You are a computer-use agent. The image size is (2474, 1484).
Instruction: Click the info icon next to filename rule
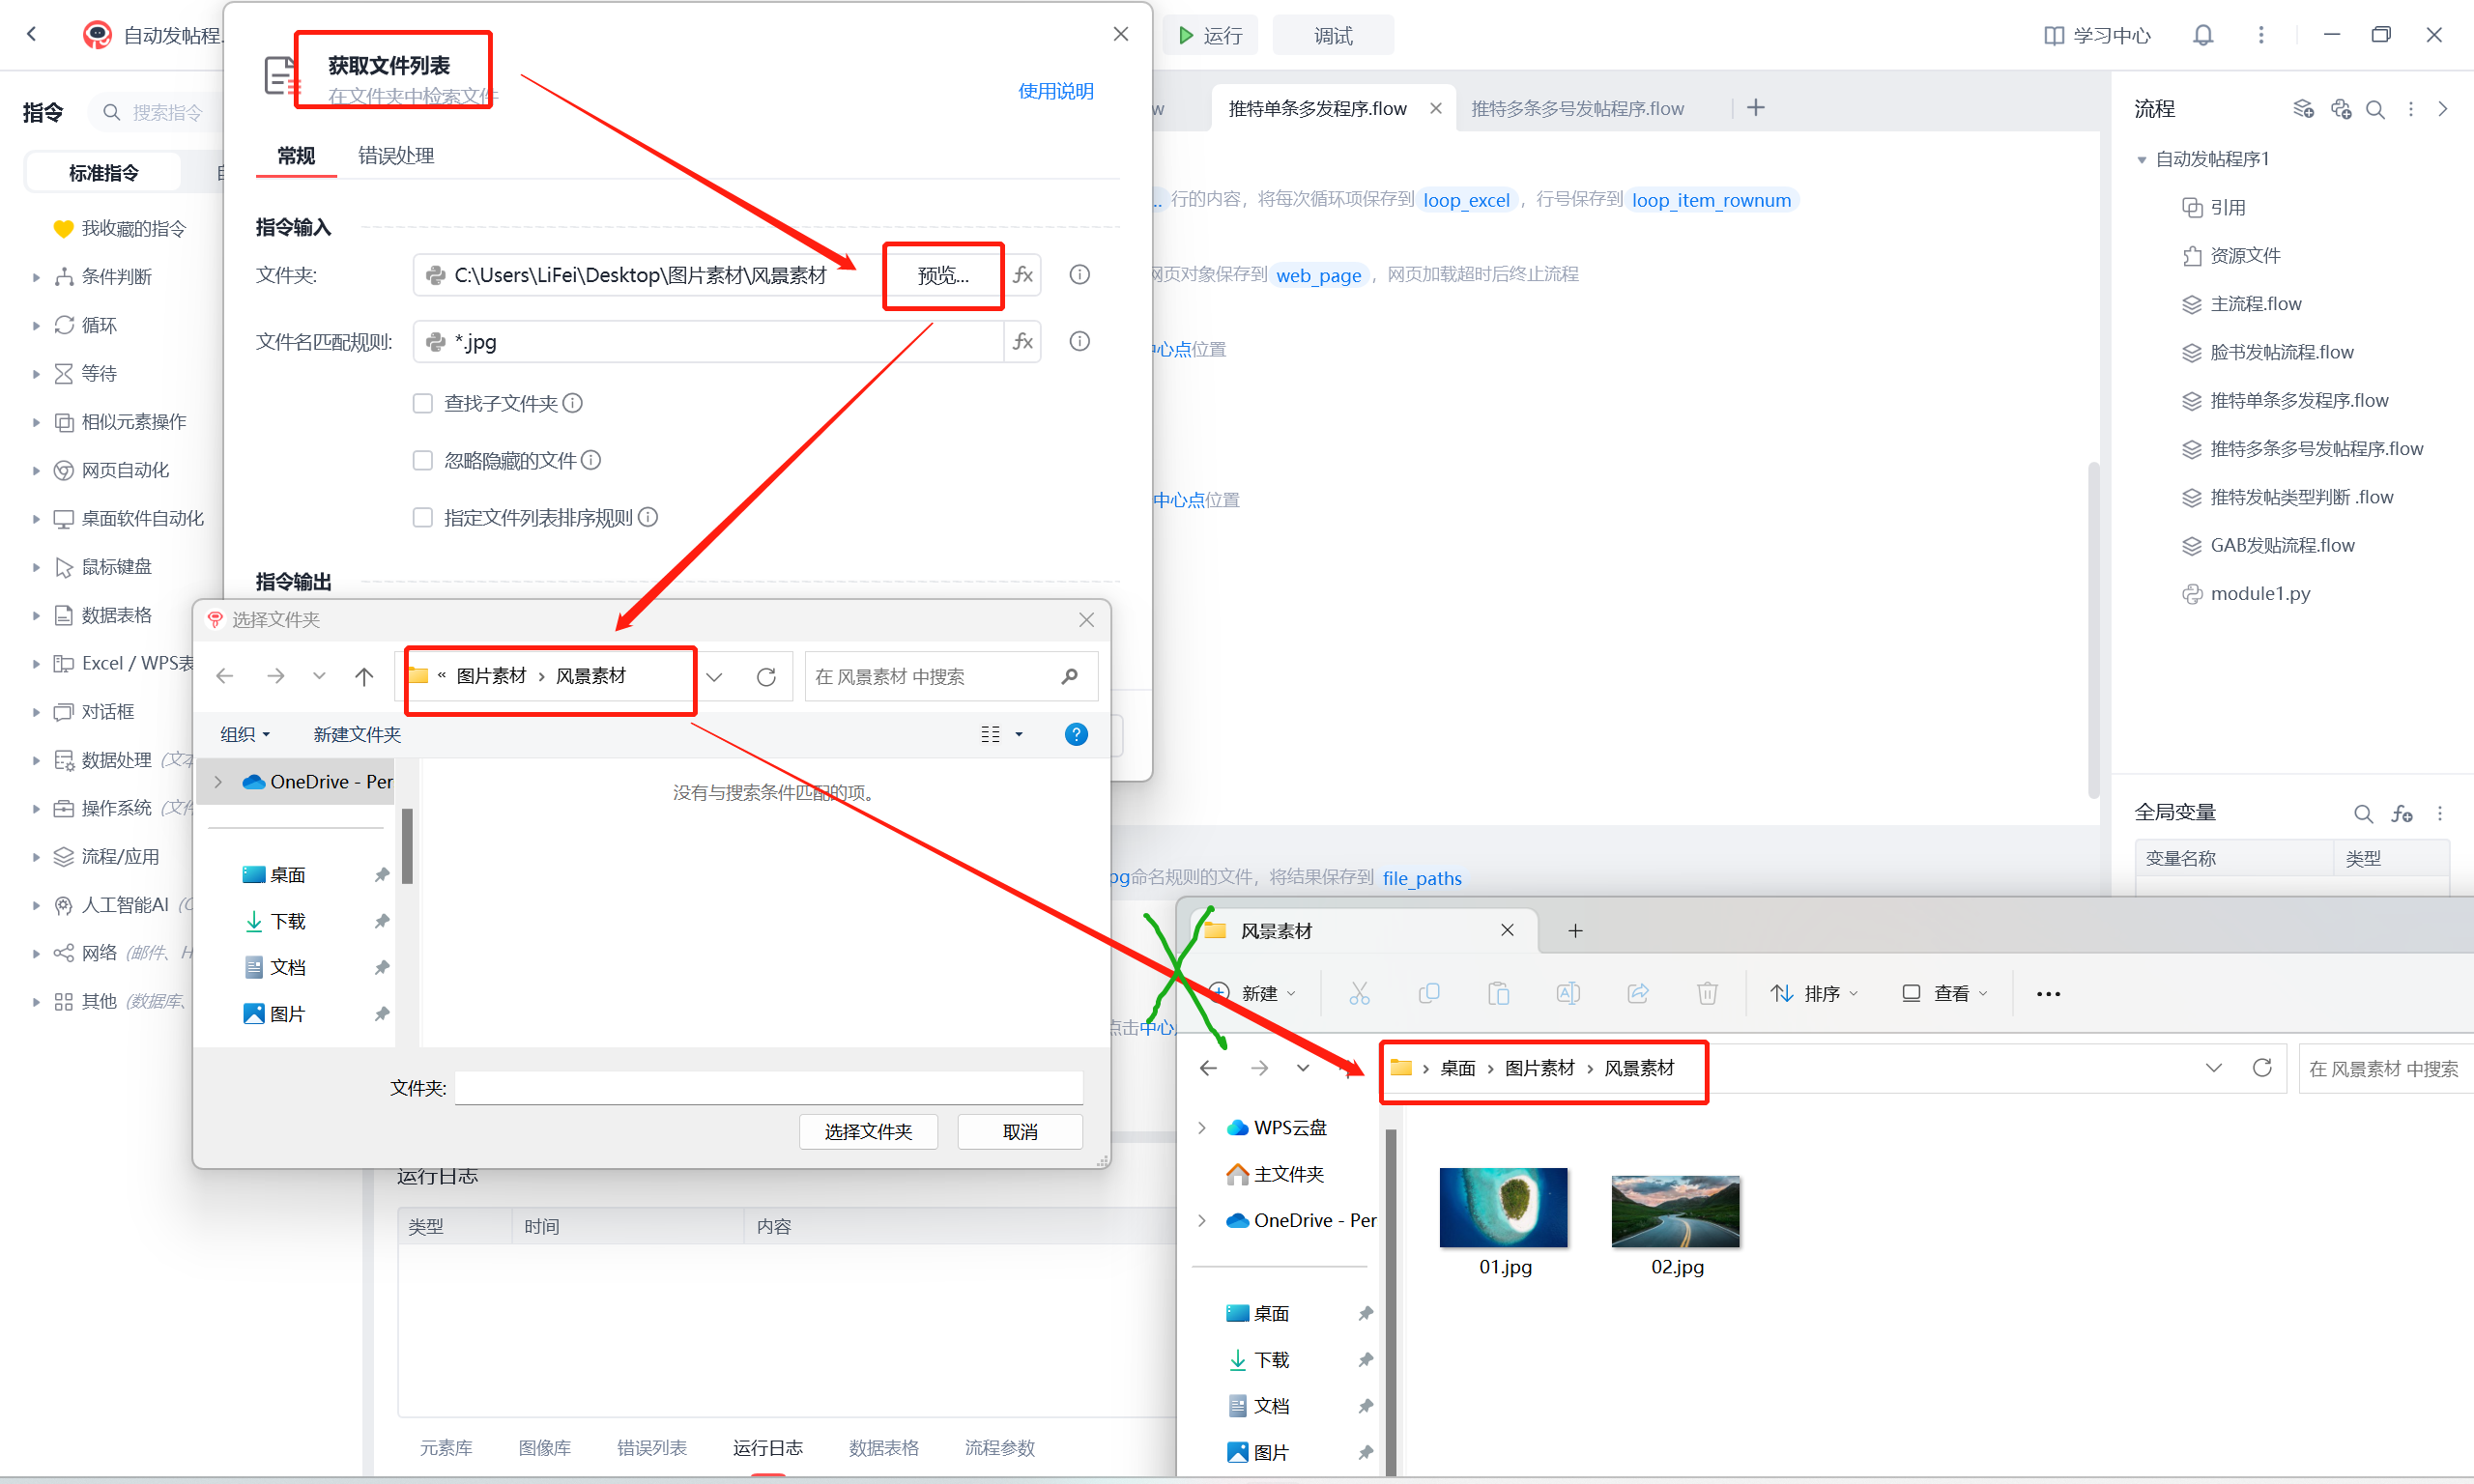[1079, 342]
